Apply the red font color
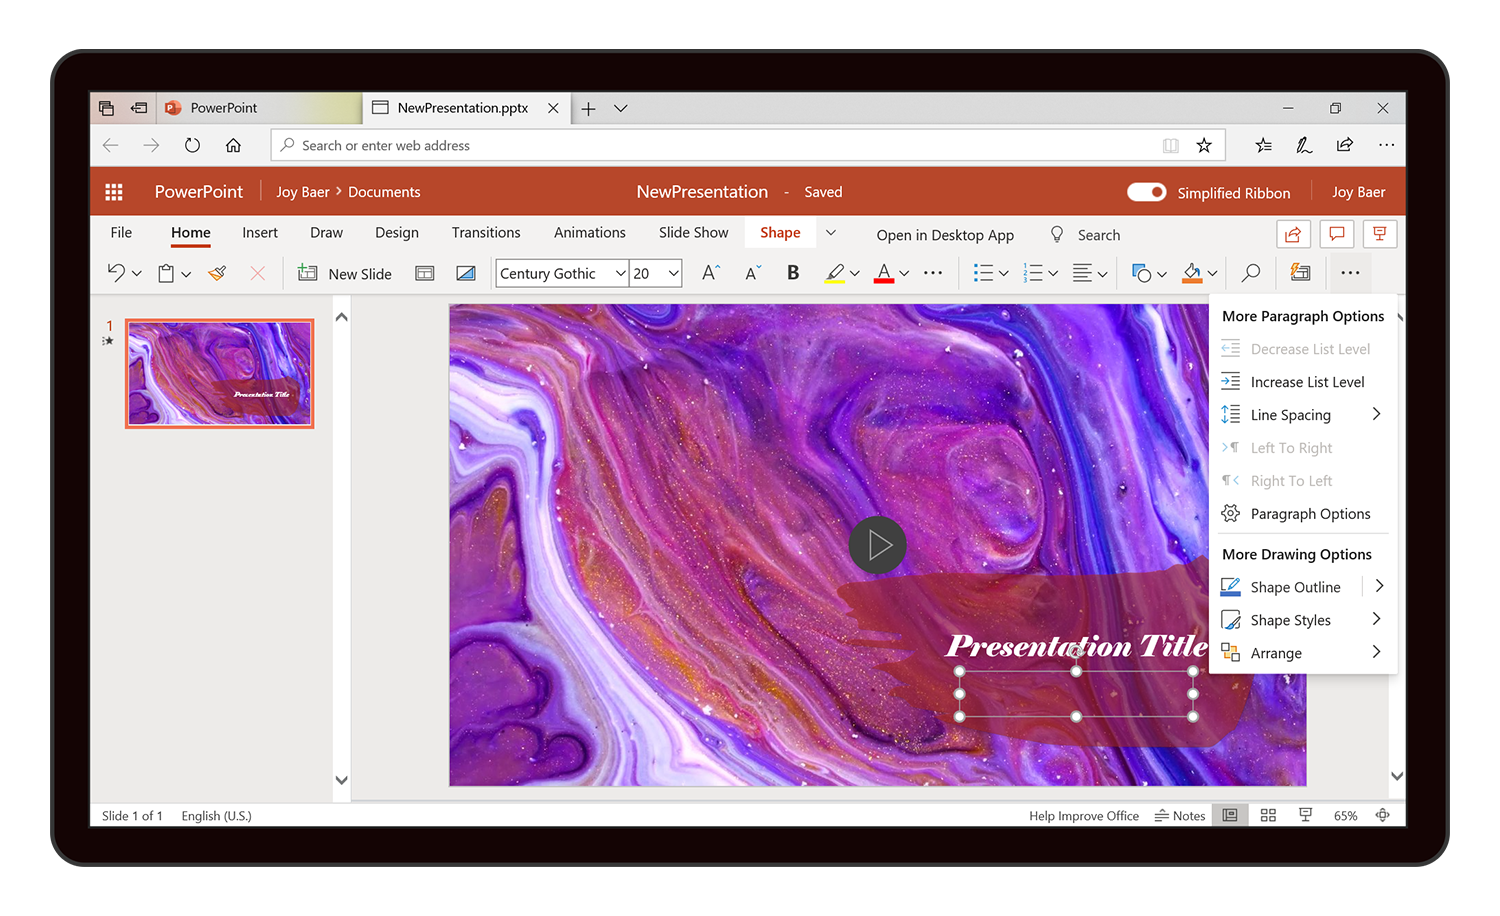Screen dimensions: 1500x916 [x=884, y=273]
